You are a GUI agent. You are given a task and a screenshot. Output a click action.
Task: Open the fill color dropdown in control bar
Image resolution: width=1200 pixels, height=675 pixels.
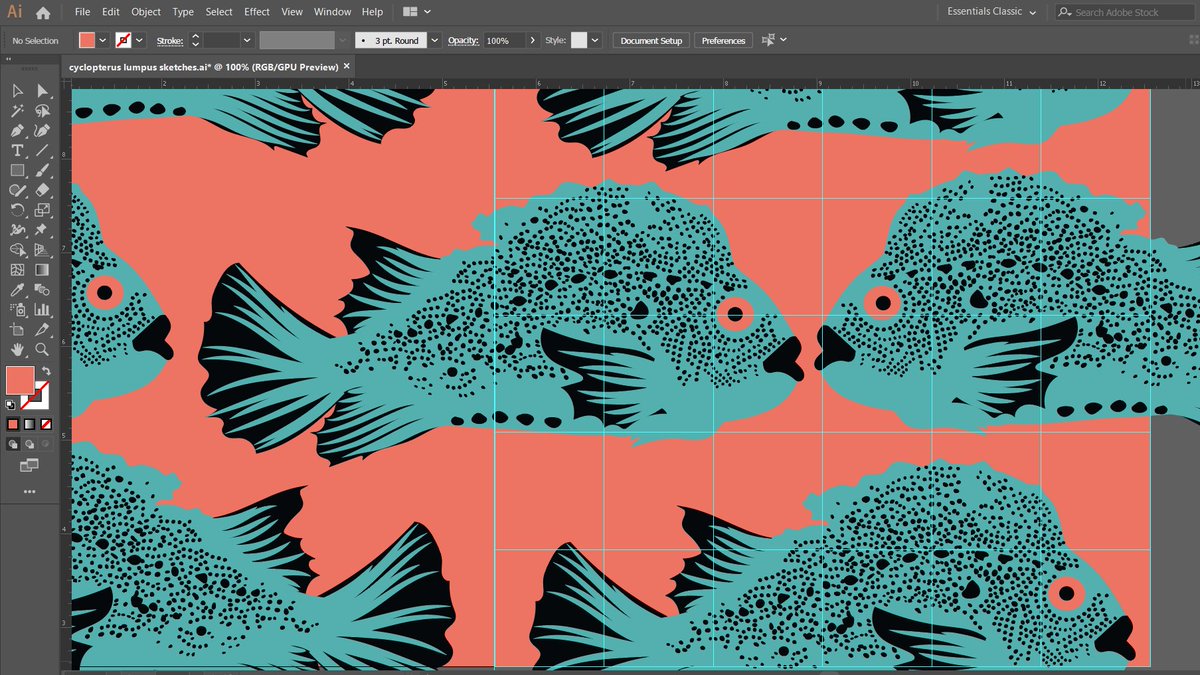(103, 40)
